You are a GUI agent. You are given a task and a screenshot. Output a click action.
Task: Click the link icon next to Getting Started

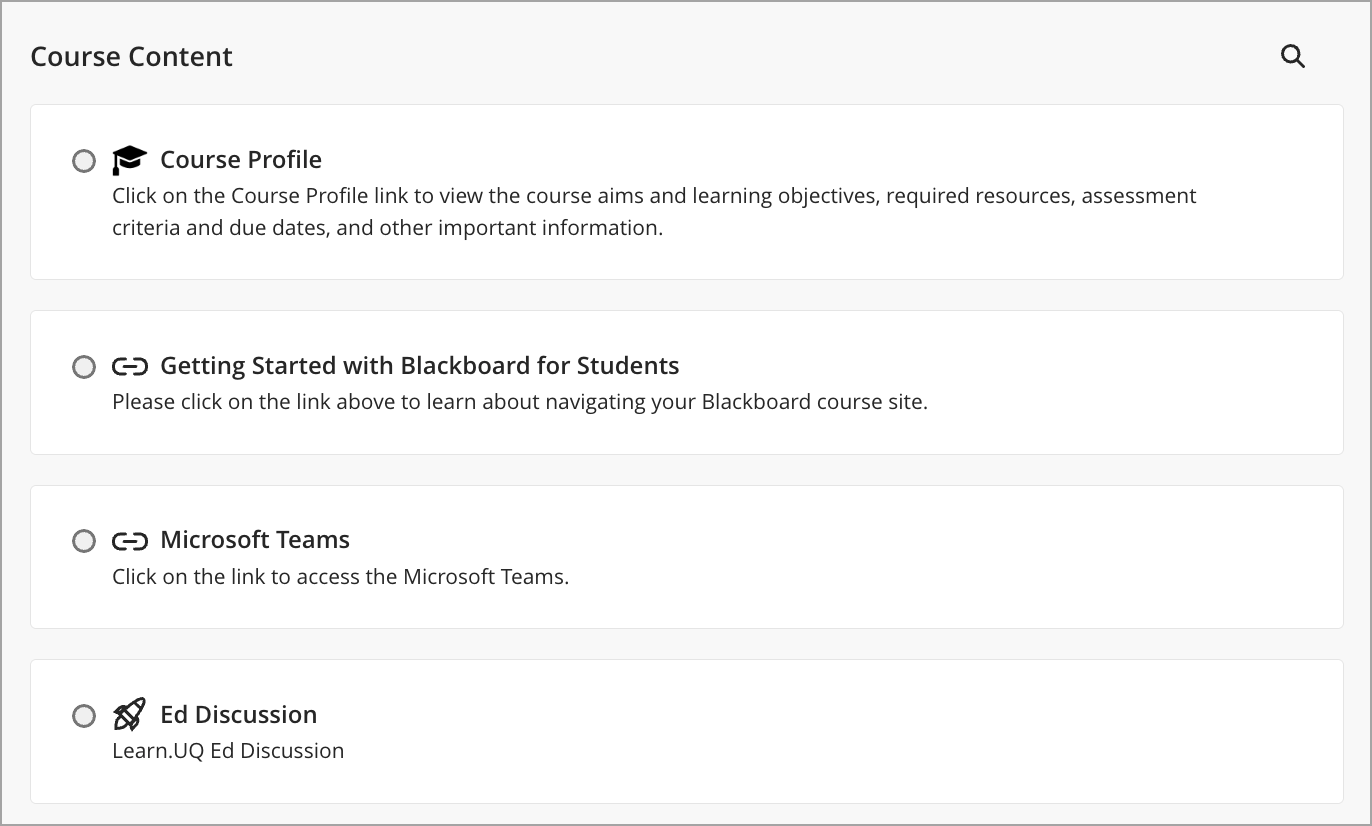[x=129, y=366]
